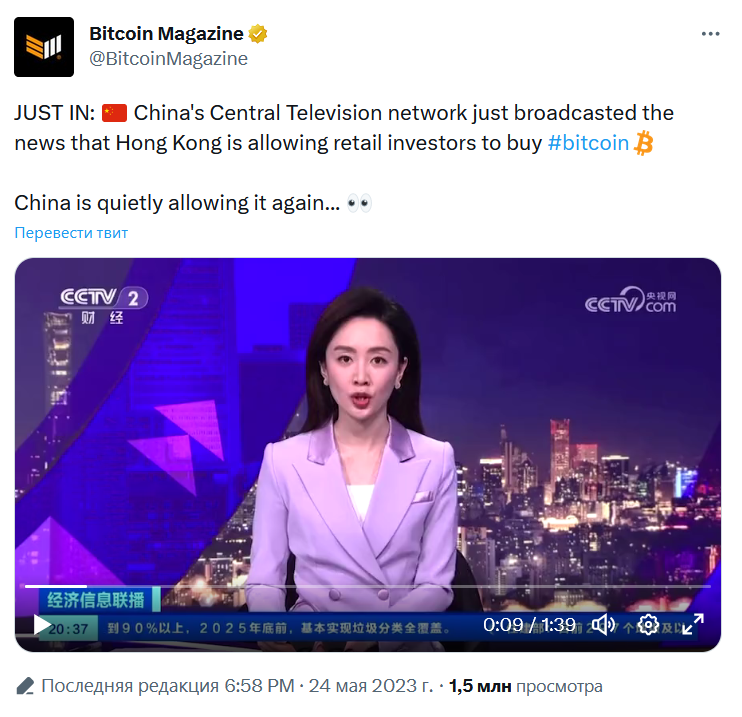This screenshot has height=717, width=742.
Task: Open the tweet timestamp 6:58 PM
Action: pos(259,686)
